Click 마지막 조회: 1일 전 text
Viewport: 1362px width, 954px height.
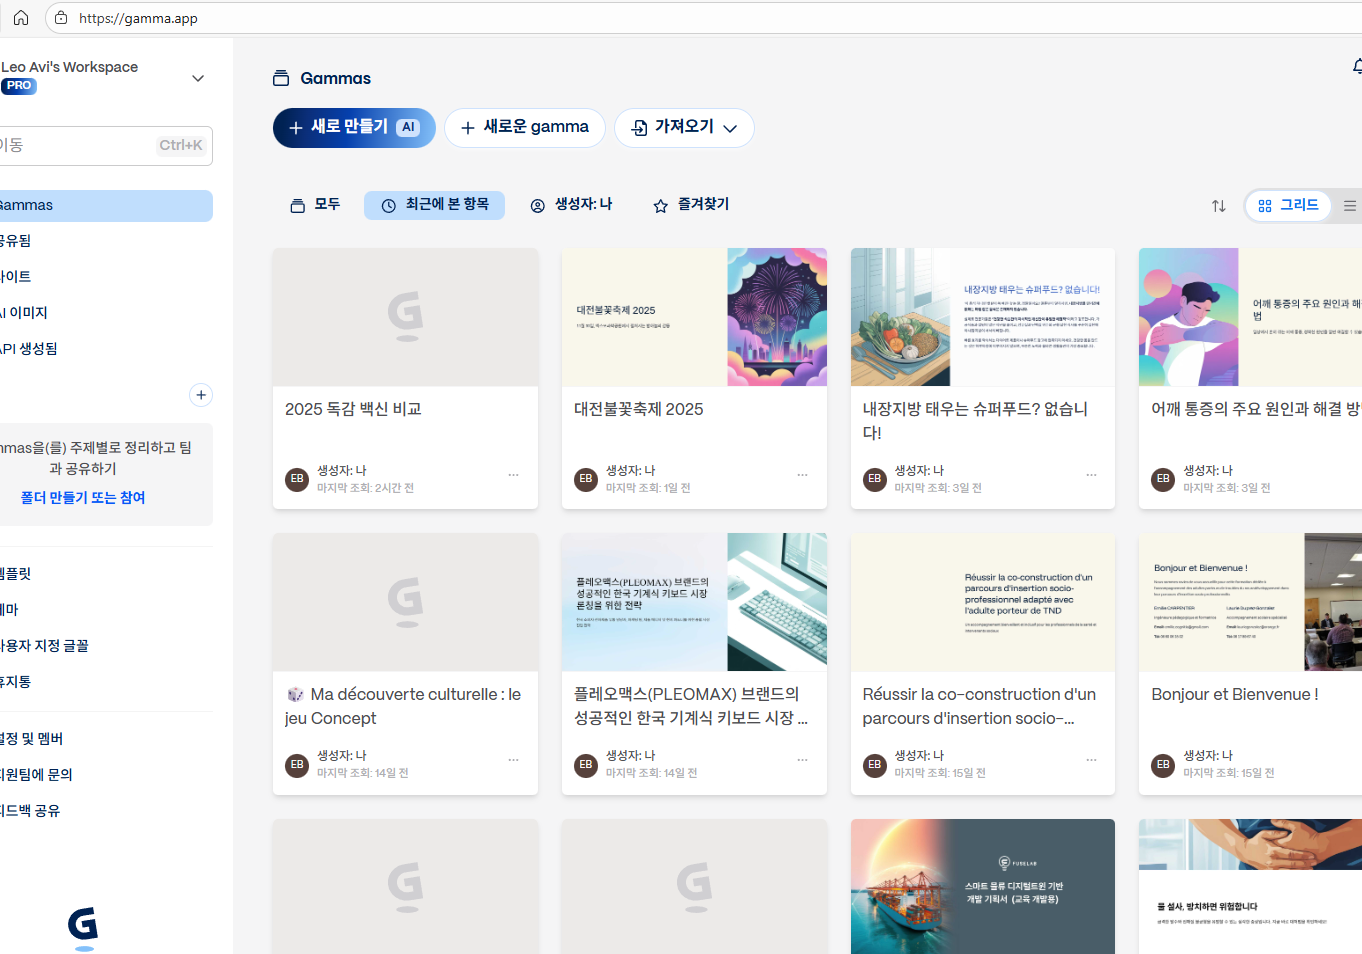click(648, 489)
